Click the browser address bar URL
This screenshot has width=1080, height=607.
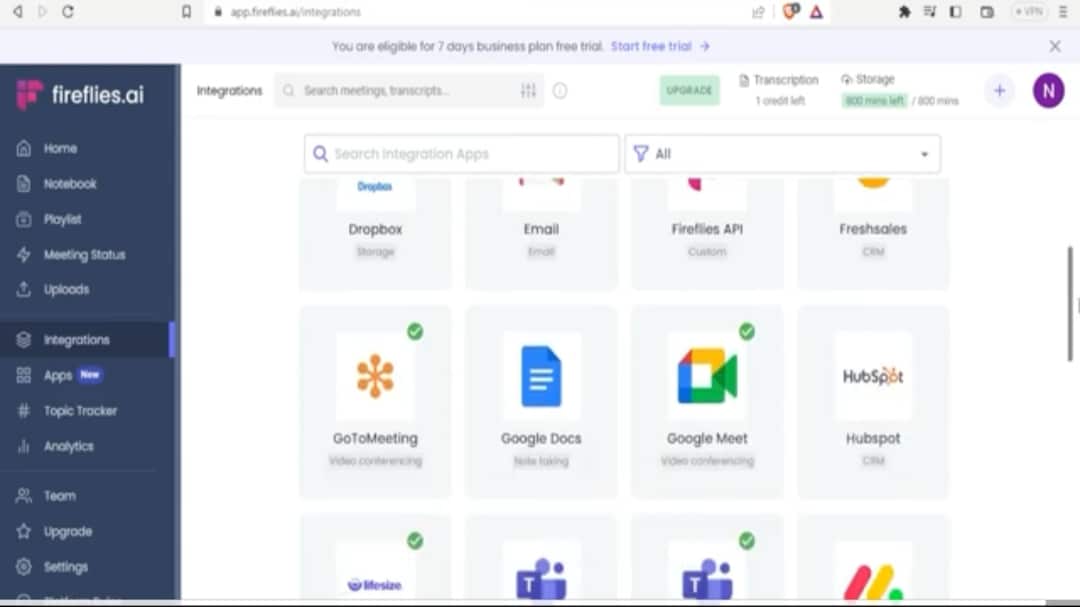coord(295,12)
